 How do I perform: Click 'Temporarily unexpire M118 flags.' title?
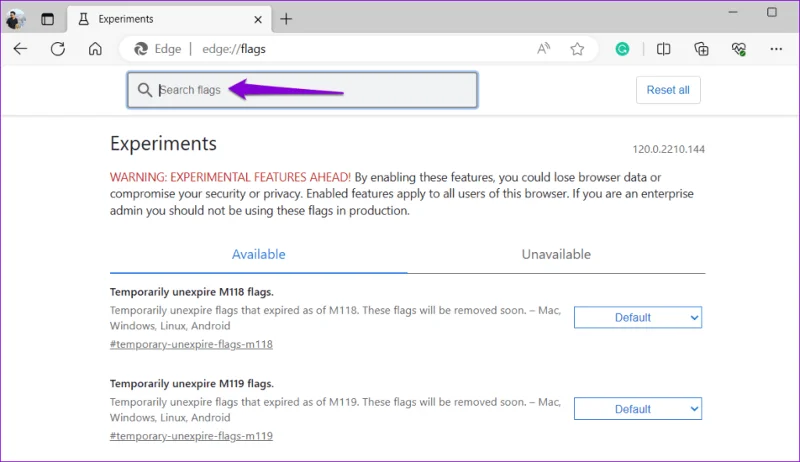click(x=191, y=292)
